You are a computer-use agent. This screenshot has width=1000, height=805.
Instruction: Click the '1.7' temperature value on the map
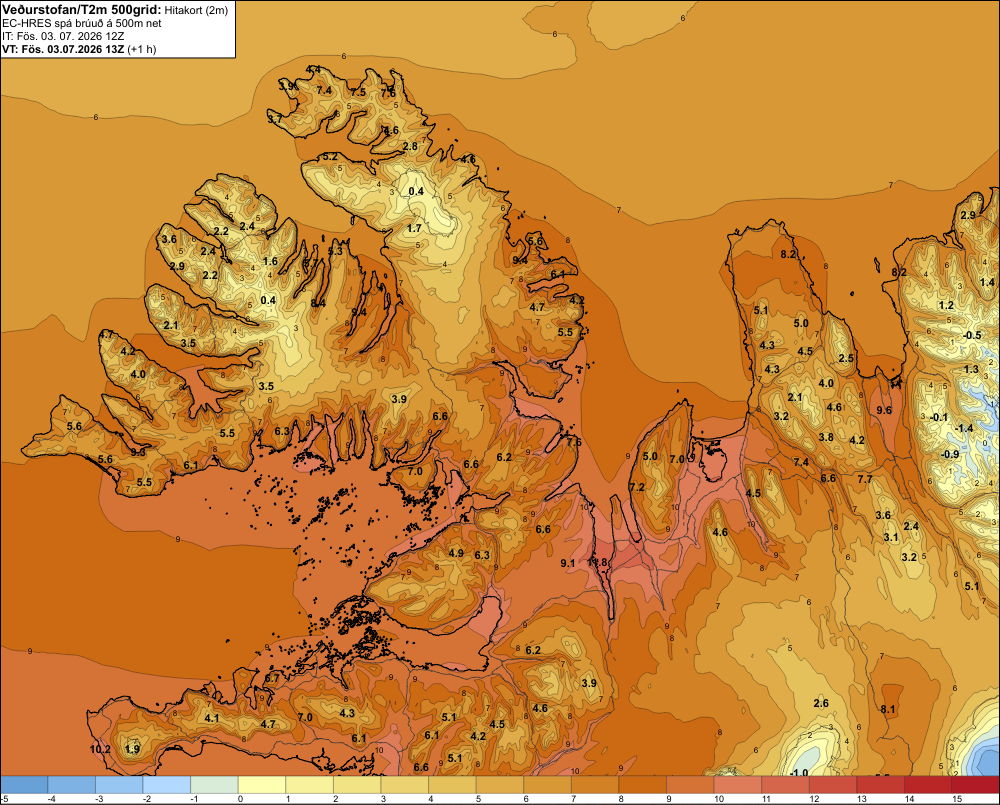pos(414,228)
